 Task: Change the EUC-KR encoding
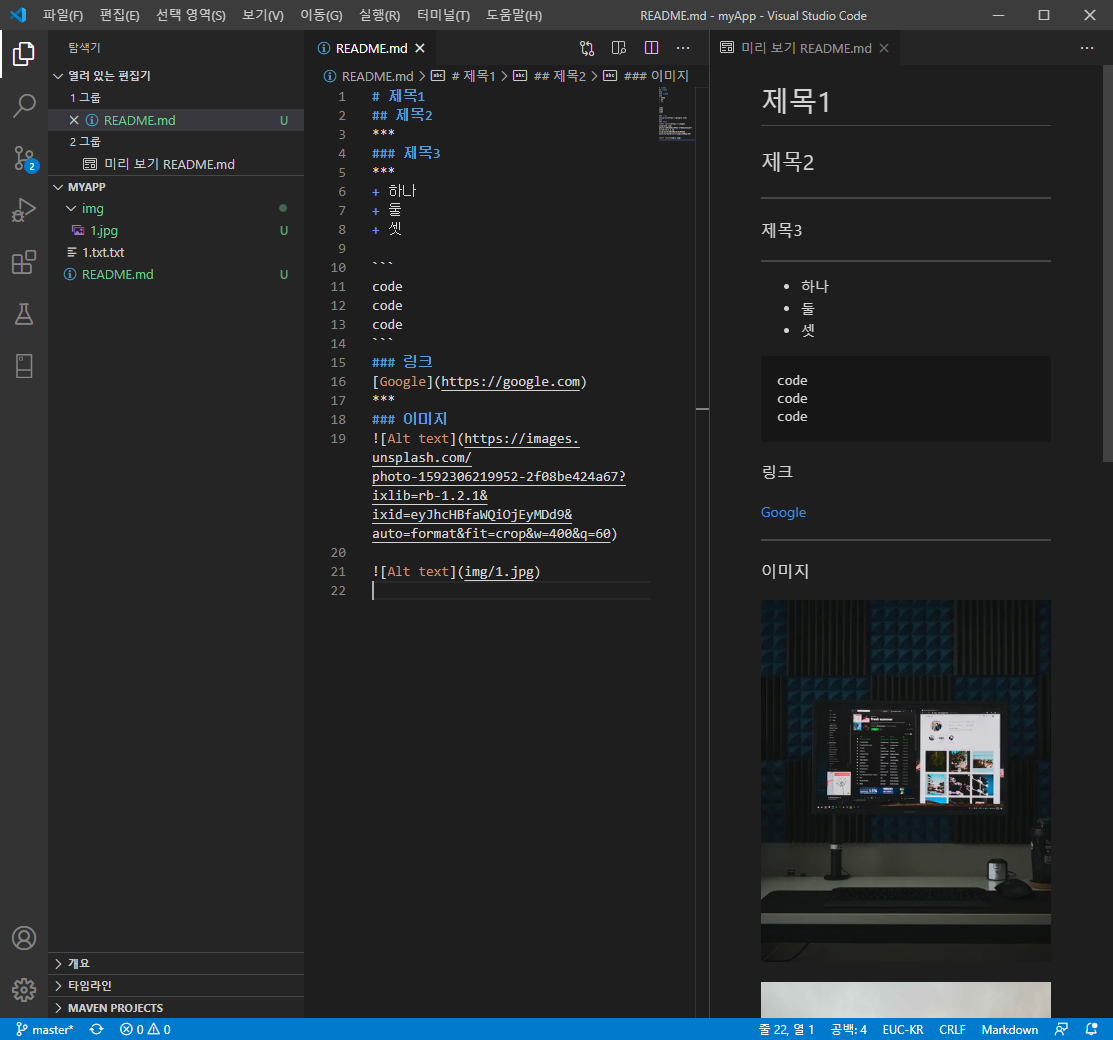coord(903,1029)
